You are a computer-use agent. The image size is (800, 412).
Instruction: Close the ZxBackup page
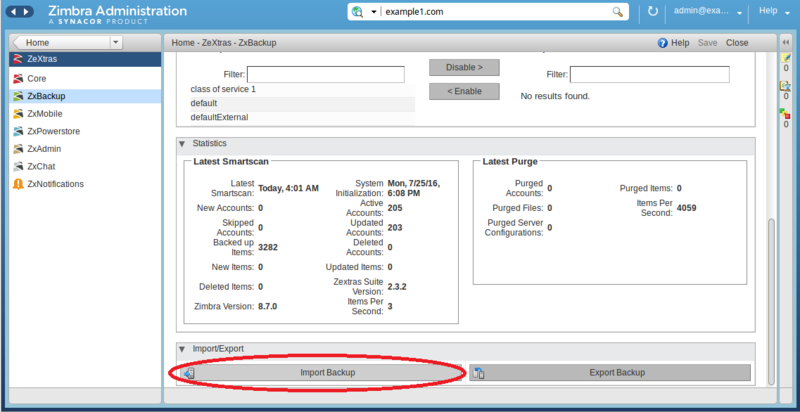tap(737, 43)
